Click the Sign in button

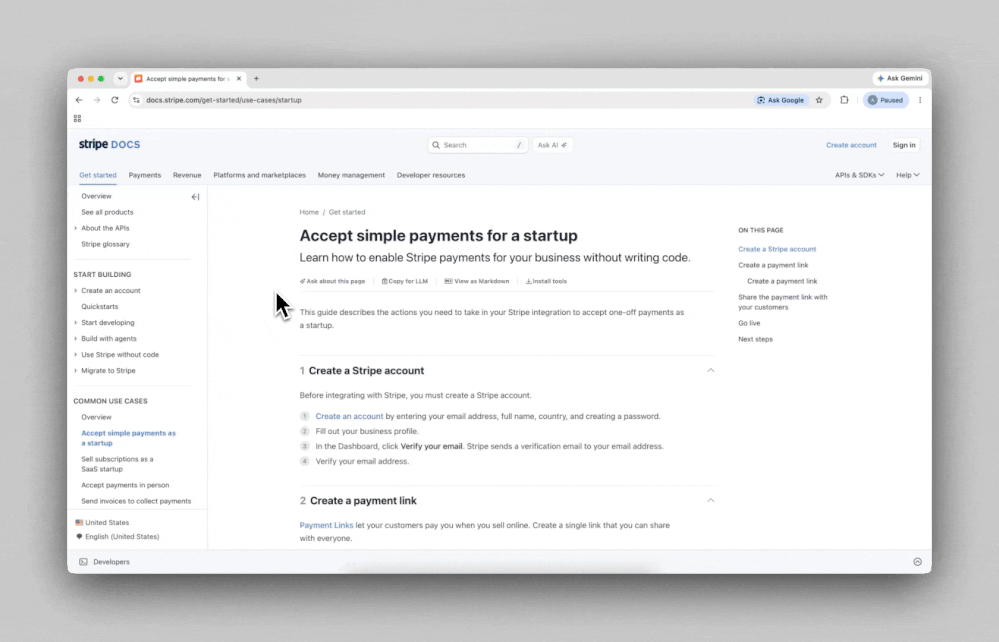tap(903, 145)
